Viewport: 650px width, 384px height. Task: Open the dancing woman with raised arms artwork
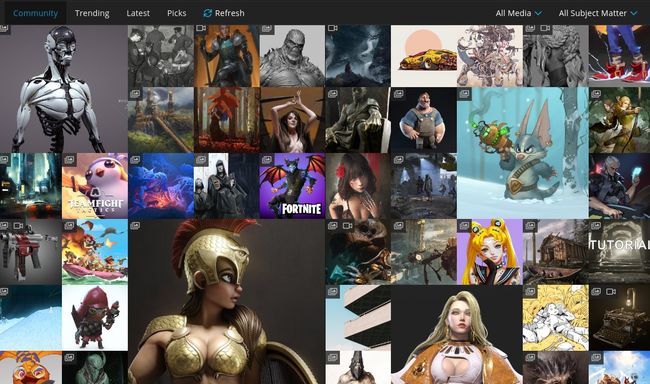click(x=292, y=120)
